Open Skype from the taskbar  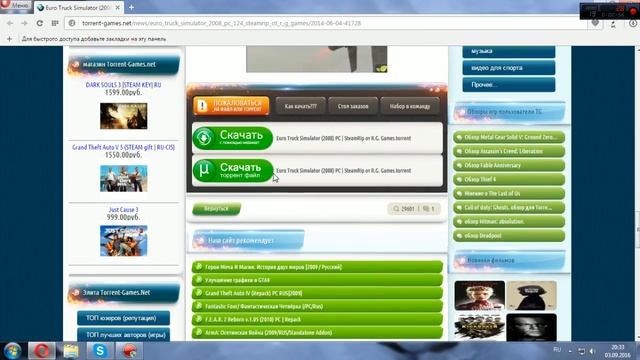100,351
